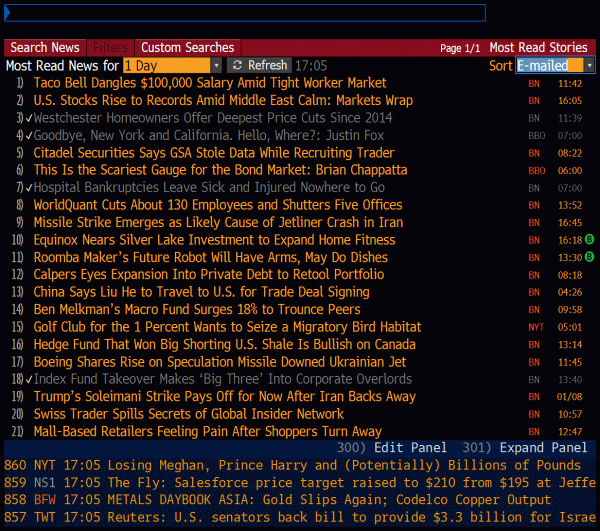The image size is (600, 531).
Task: Click the Page 1/1 indicator
Action: click(460, 48)
